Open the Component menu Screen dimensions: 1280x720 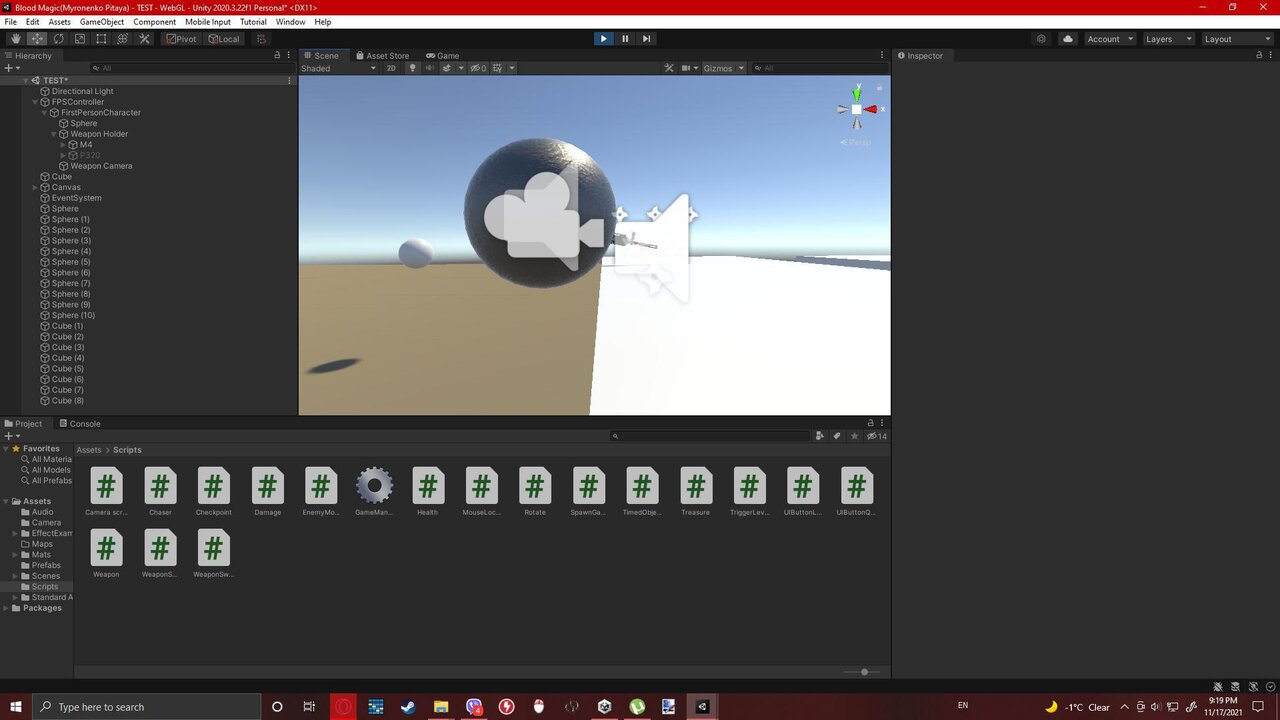154,22
